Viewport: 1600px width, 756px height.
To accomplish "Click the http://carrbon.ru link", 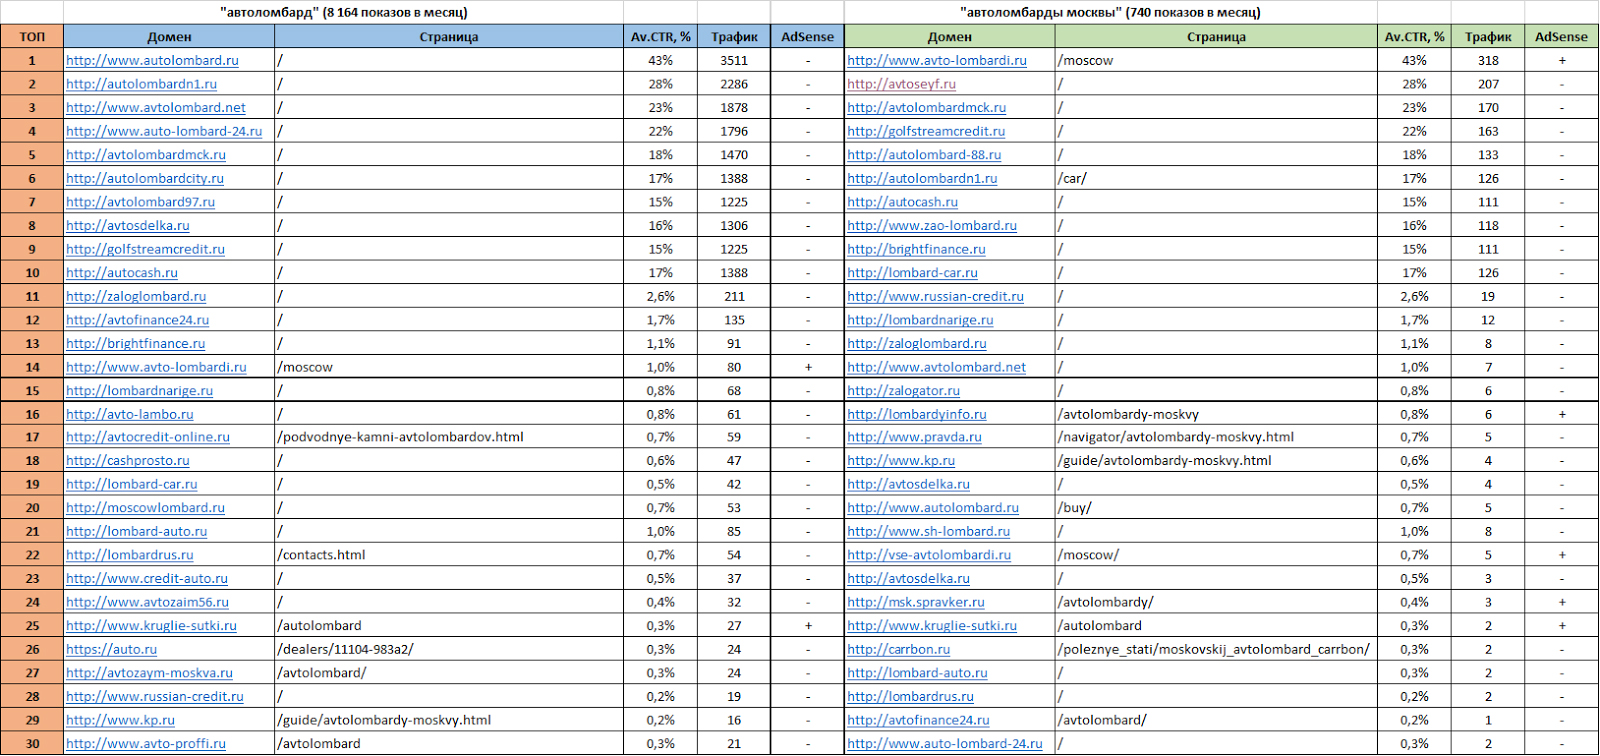I will [899, 649].
